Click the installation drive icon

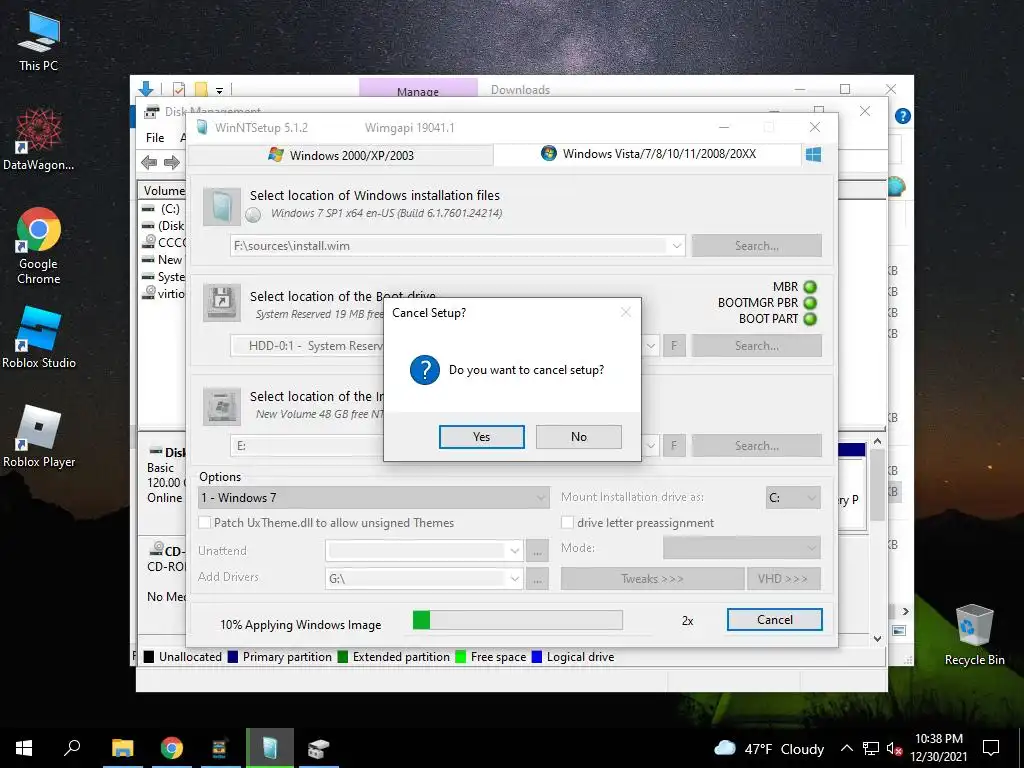coord(222,406)
